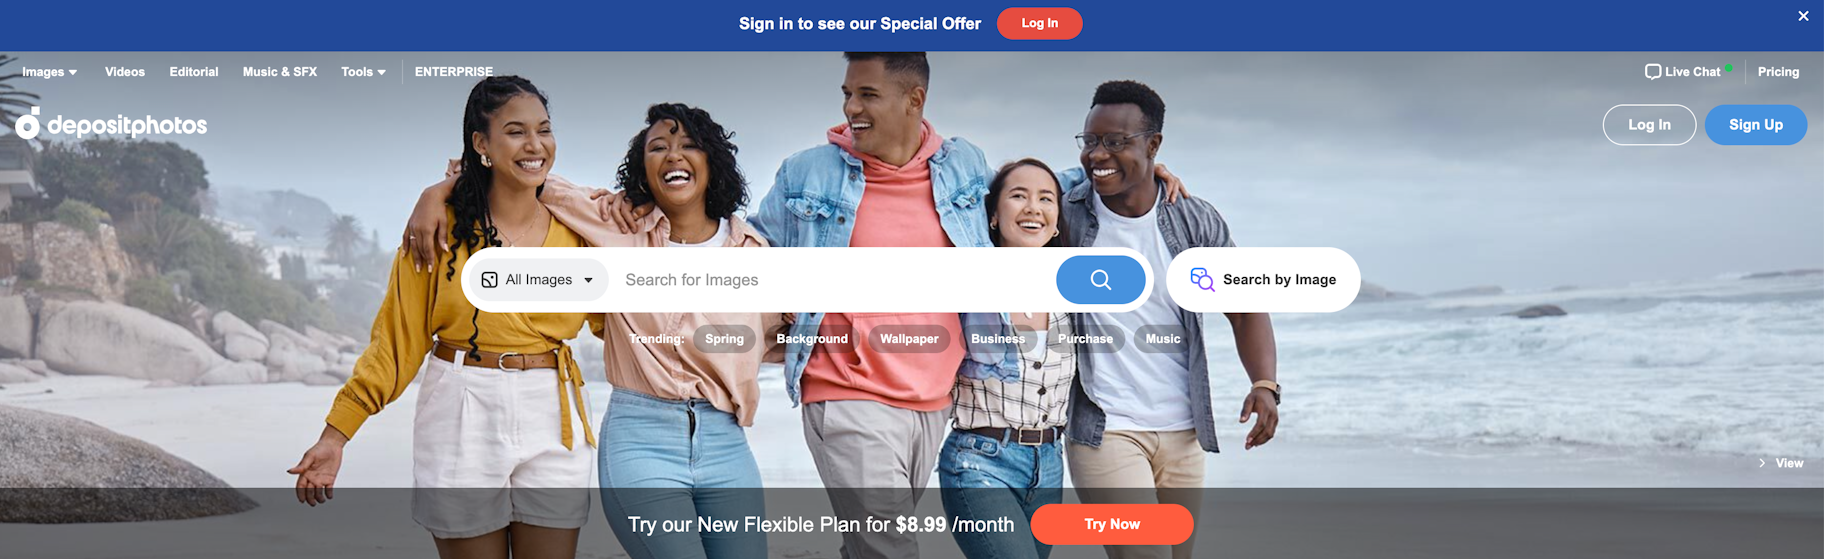Click the Try Now button

pos(1112,524)
